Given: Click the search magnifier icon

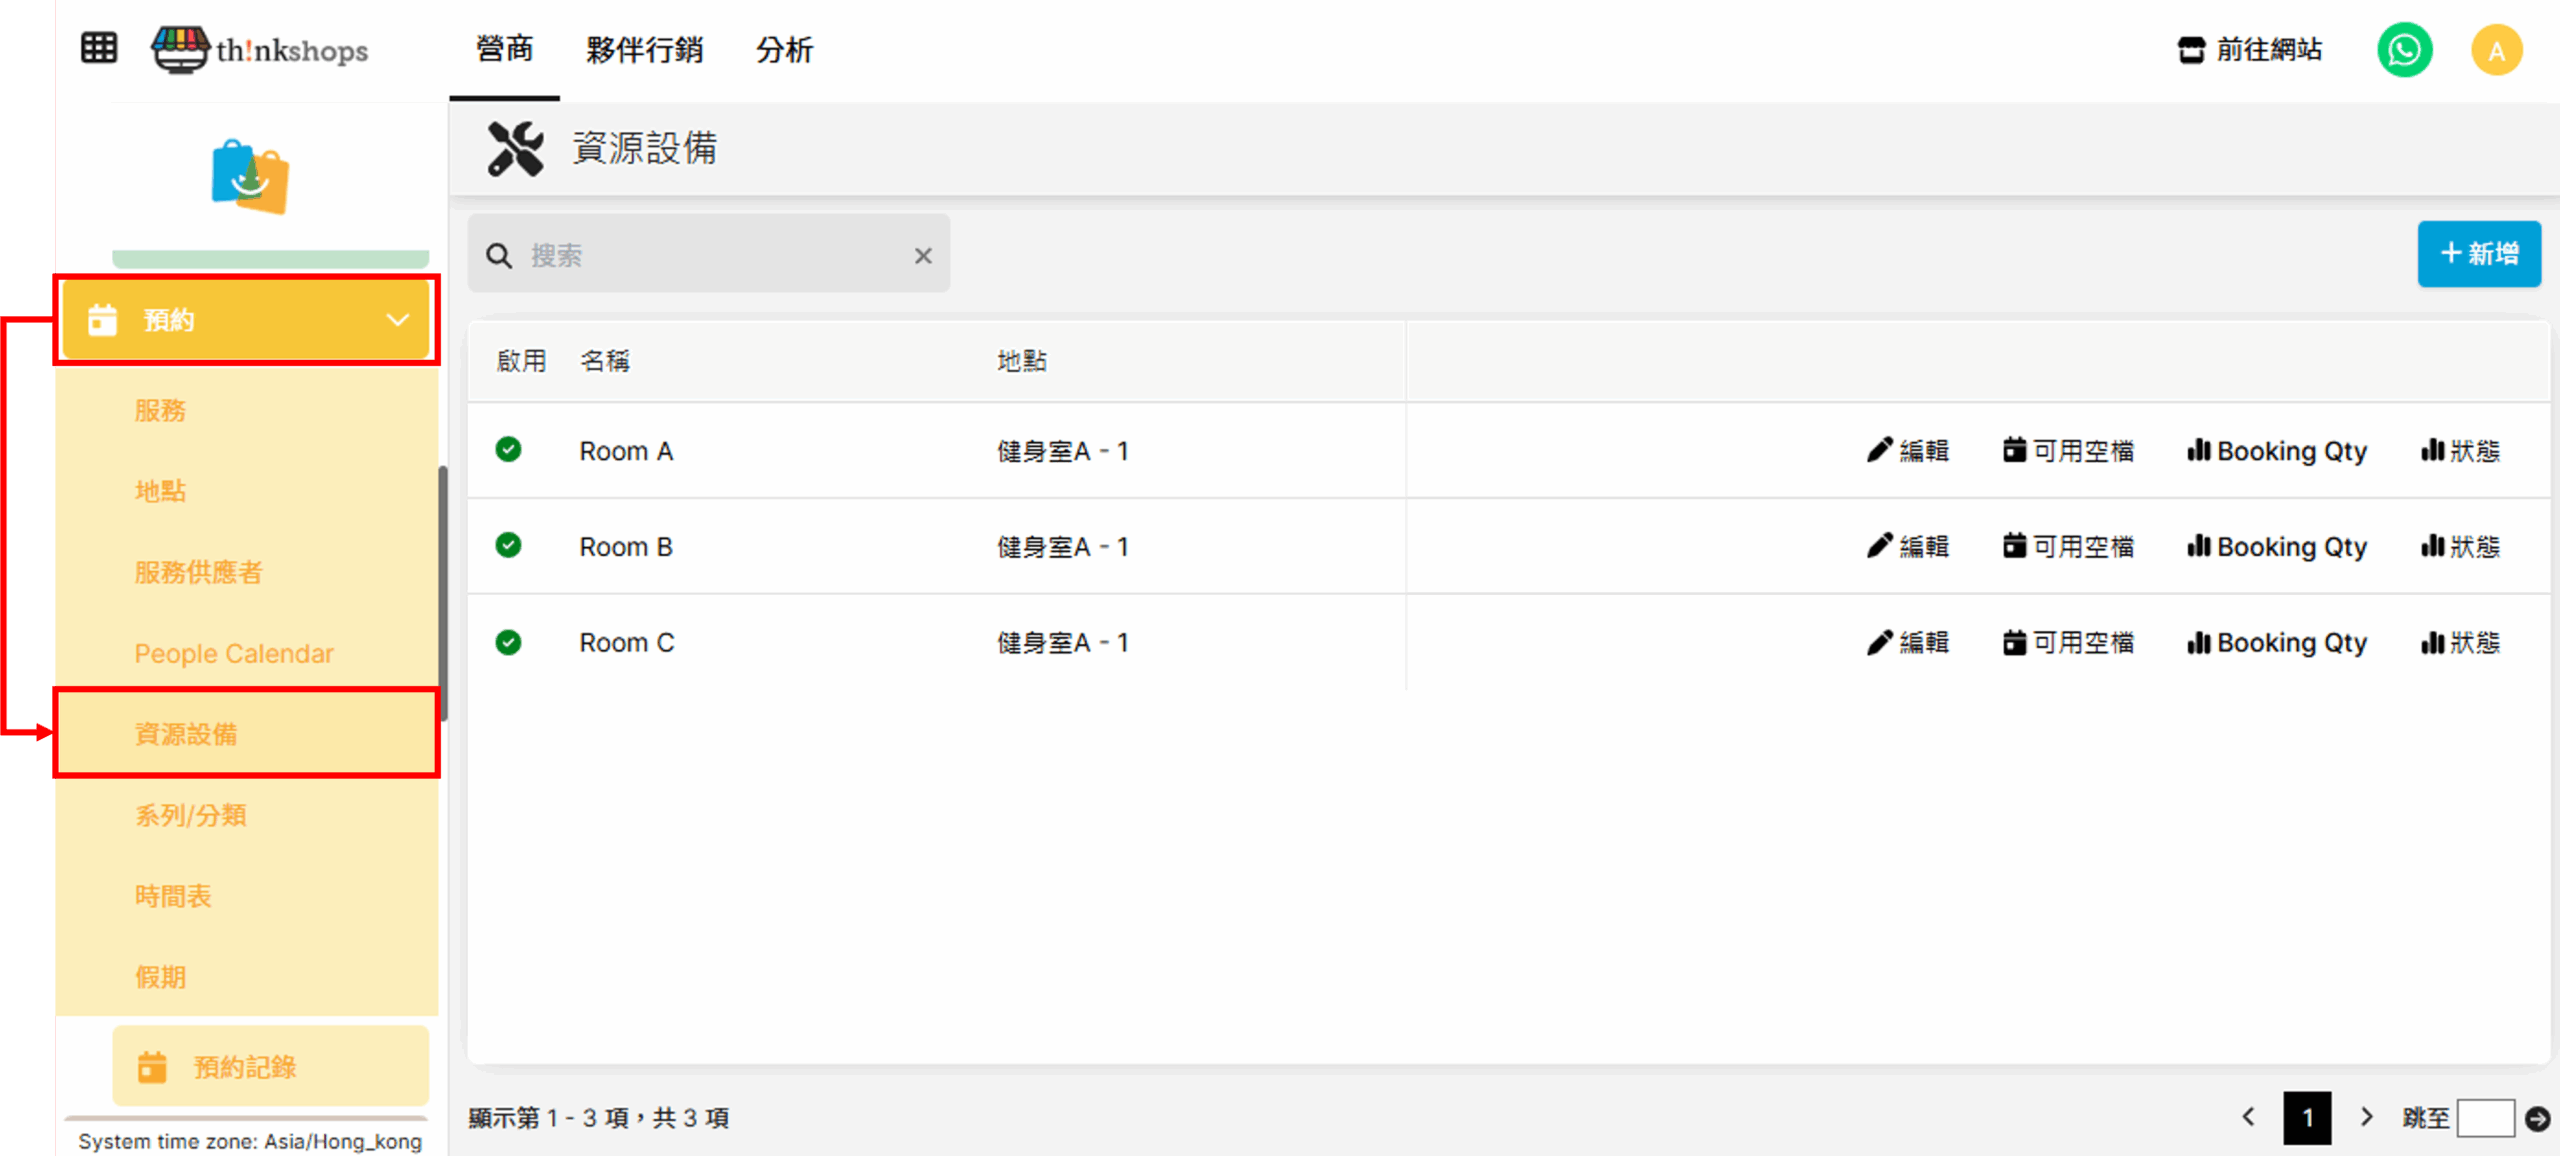Looking at the screenshot, I should tap(499, 256).
